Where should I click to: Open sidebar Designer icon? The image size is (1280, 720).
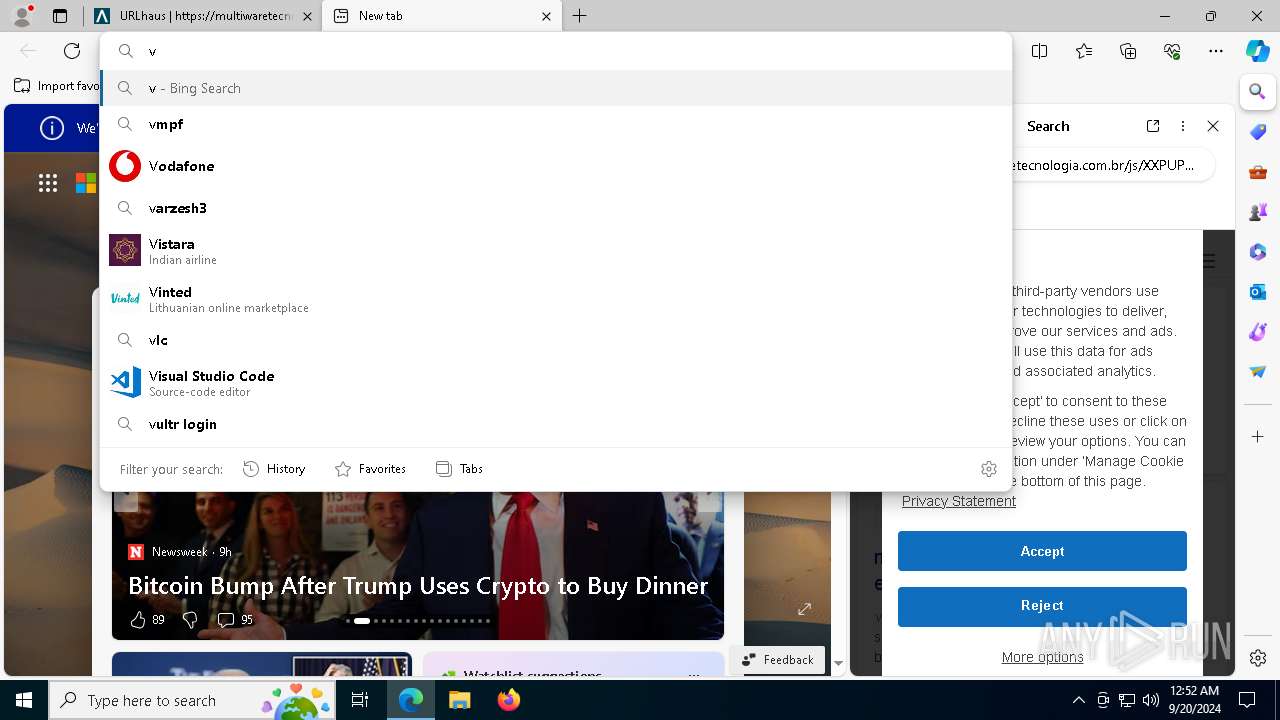click(1258, 332)
